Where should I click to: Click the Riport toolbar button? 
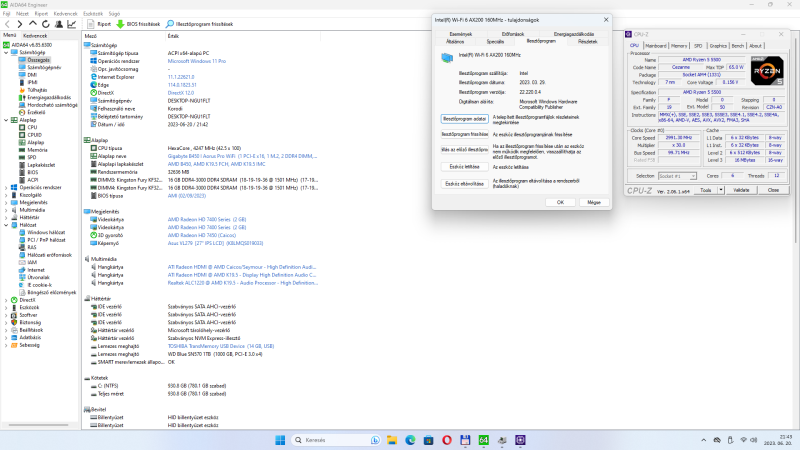click(x=99, y=24)
